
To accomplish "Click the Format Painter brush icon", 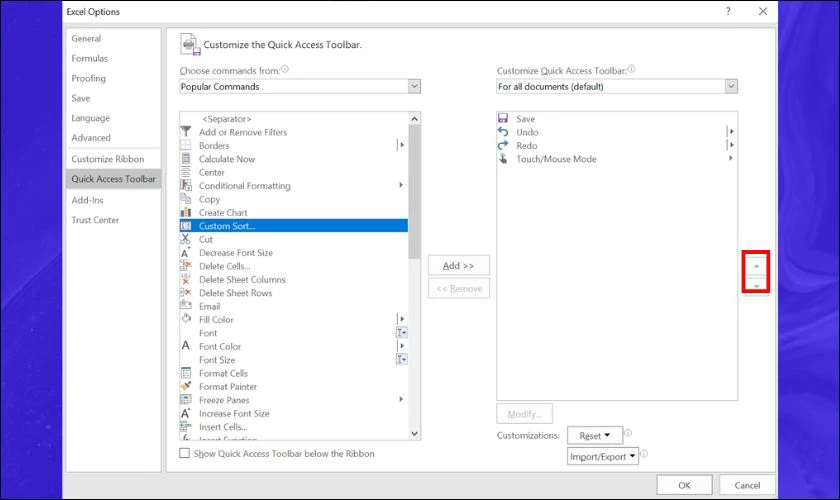I will point(186,386).
